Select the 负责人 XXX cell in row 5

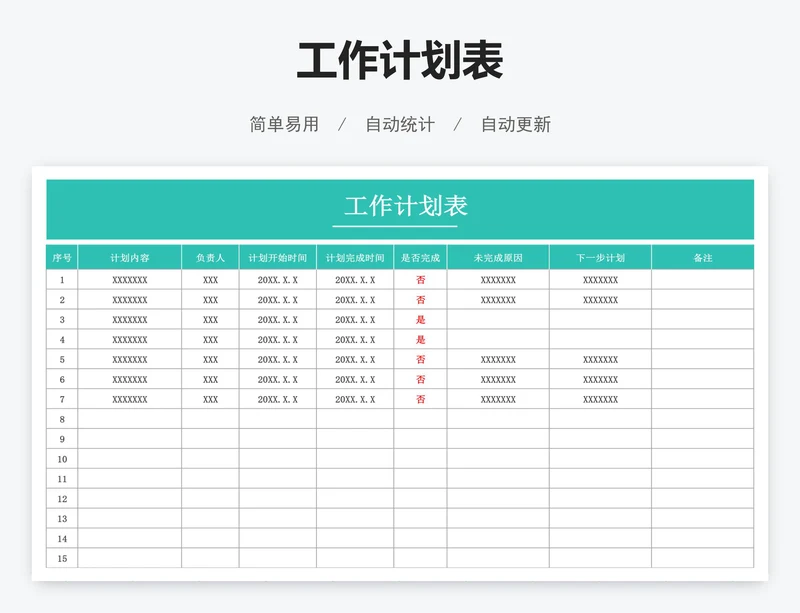click(x=210, y=359)
